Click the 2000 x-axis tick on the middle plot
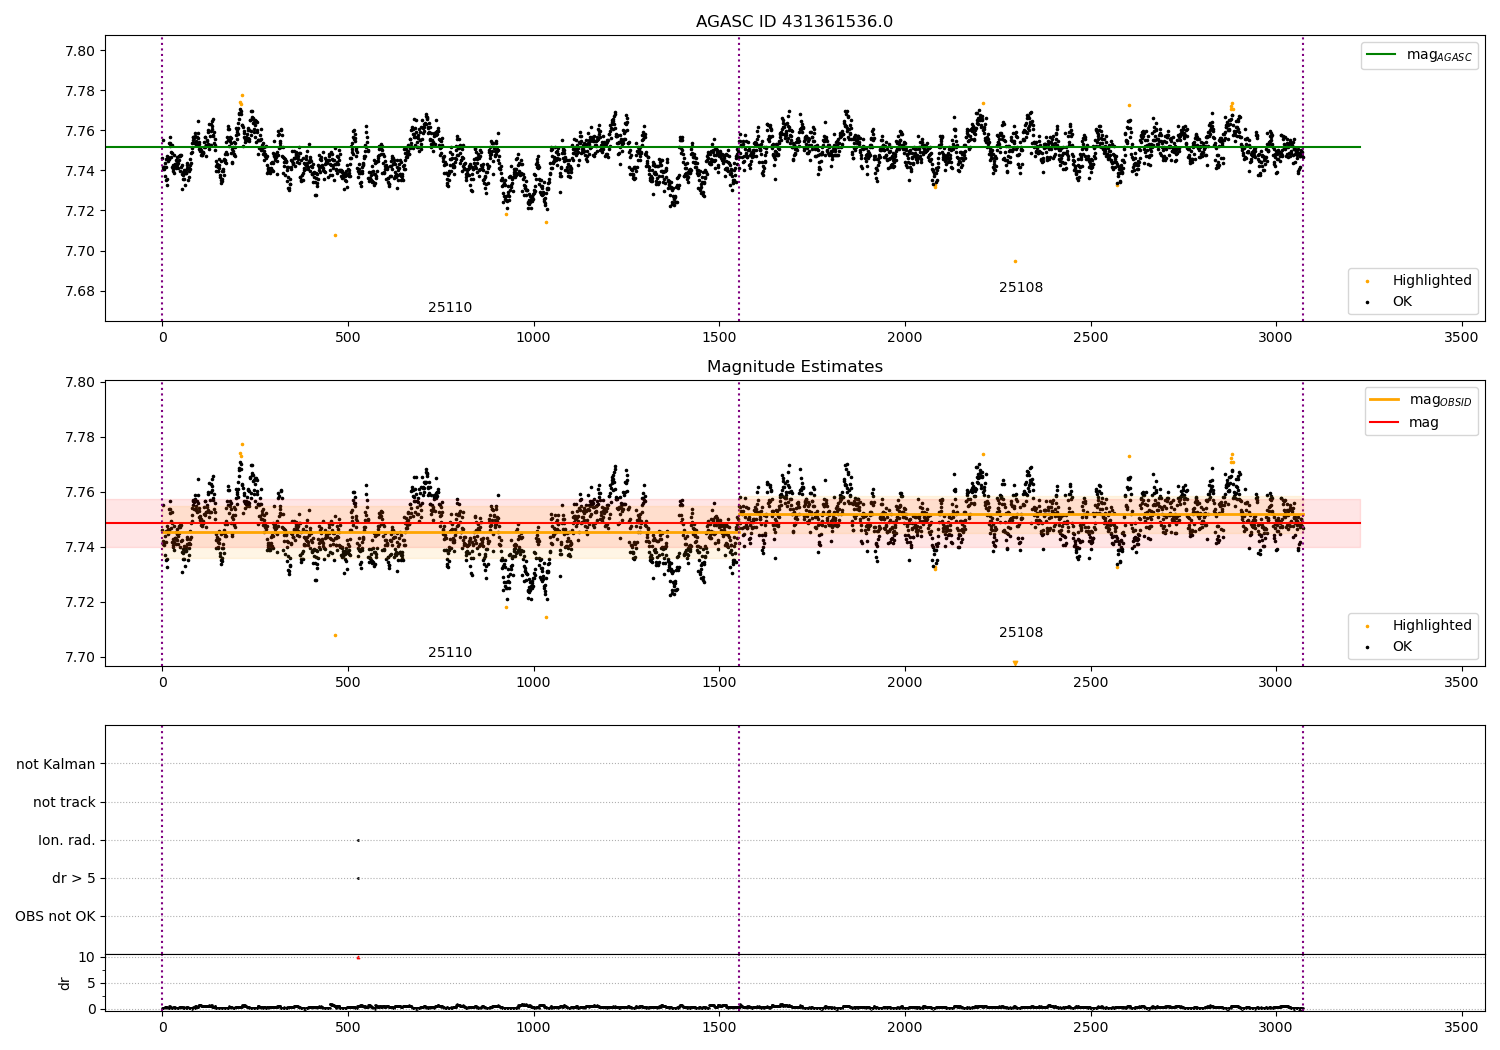This screenshot has width=1500, height=1050. click(905, 683)
